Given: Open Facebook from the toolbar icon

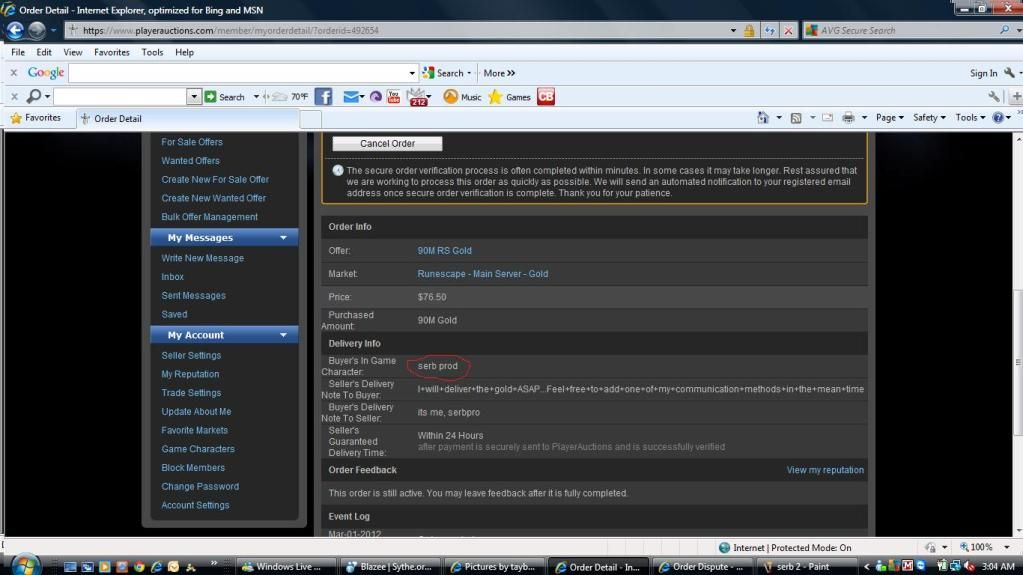Looking at the screenshot, I should click(x=323, y=97).
